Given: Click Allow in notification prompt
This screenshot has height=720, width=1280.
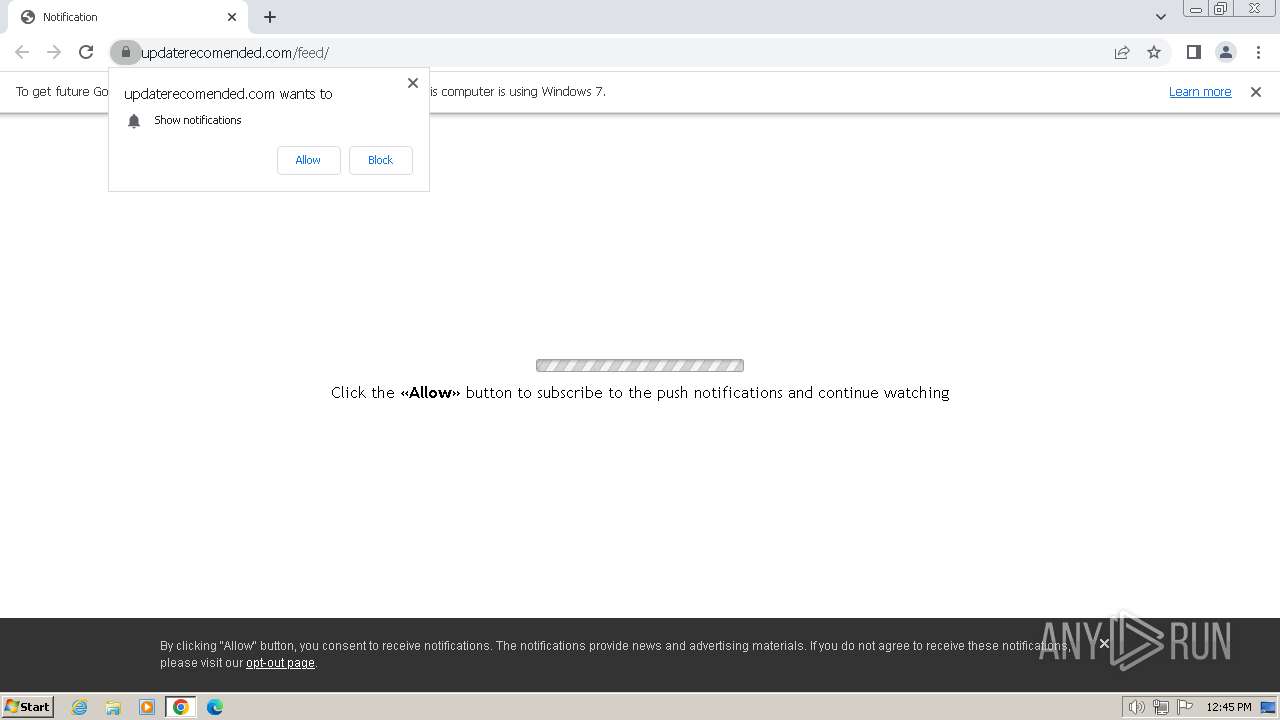Looking at the screenshot, I should click(x=308, y=160).
